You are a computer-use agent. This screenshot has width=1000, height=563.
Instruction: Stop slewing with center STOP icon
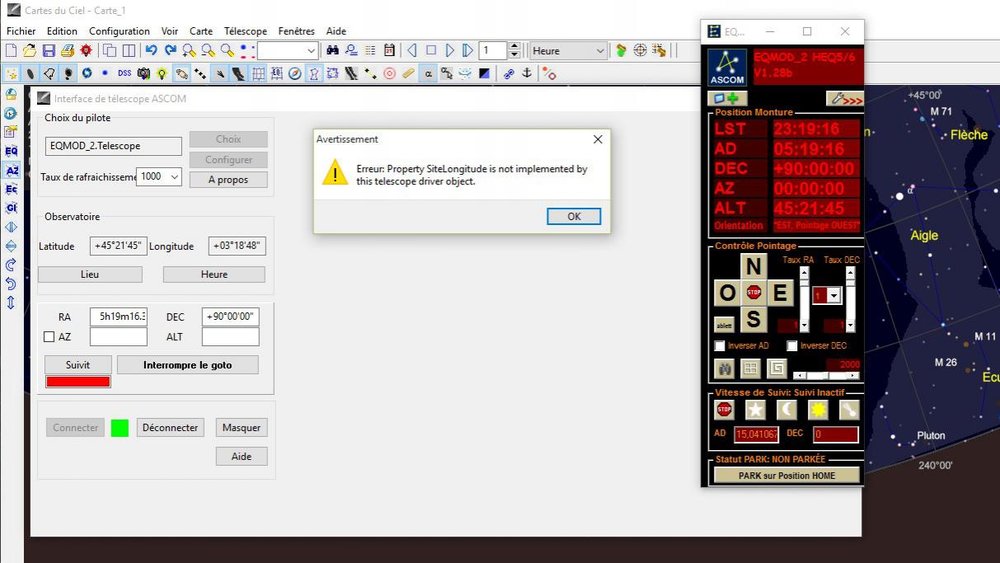coord(754,293)
